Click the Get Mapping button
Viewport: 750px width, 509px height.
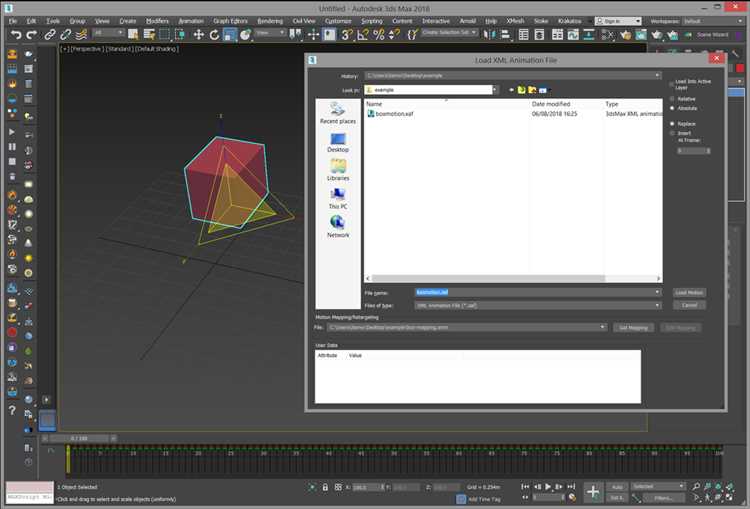(x=633, y=328)
